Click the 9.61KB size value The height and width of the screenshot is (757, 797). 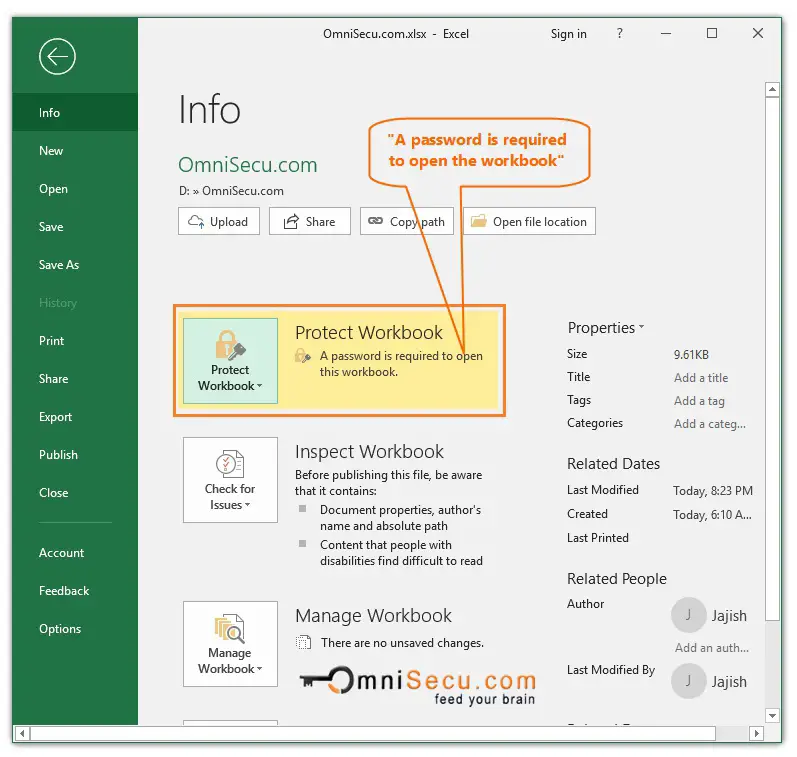coord(691,354)
